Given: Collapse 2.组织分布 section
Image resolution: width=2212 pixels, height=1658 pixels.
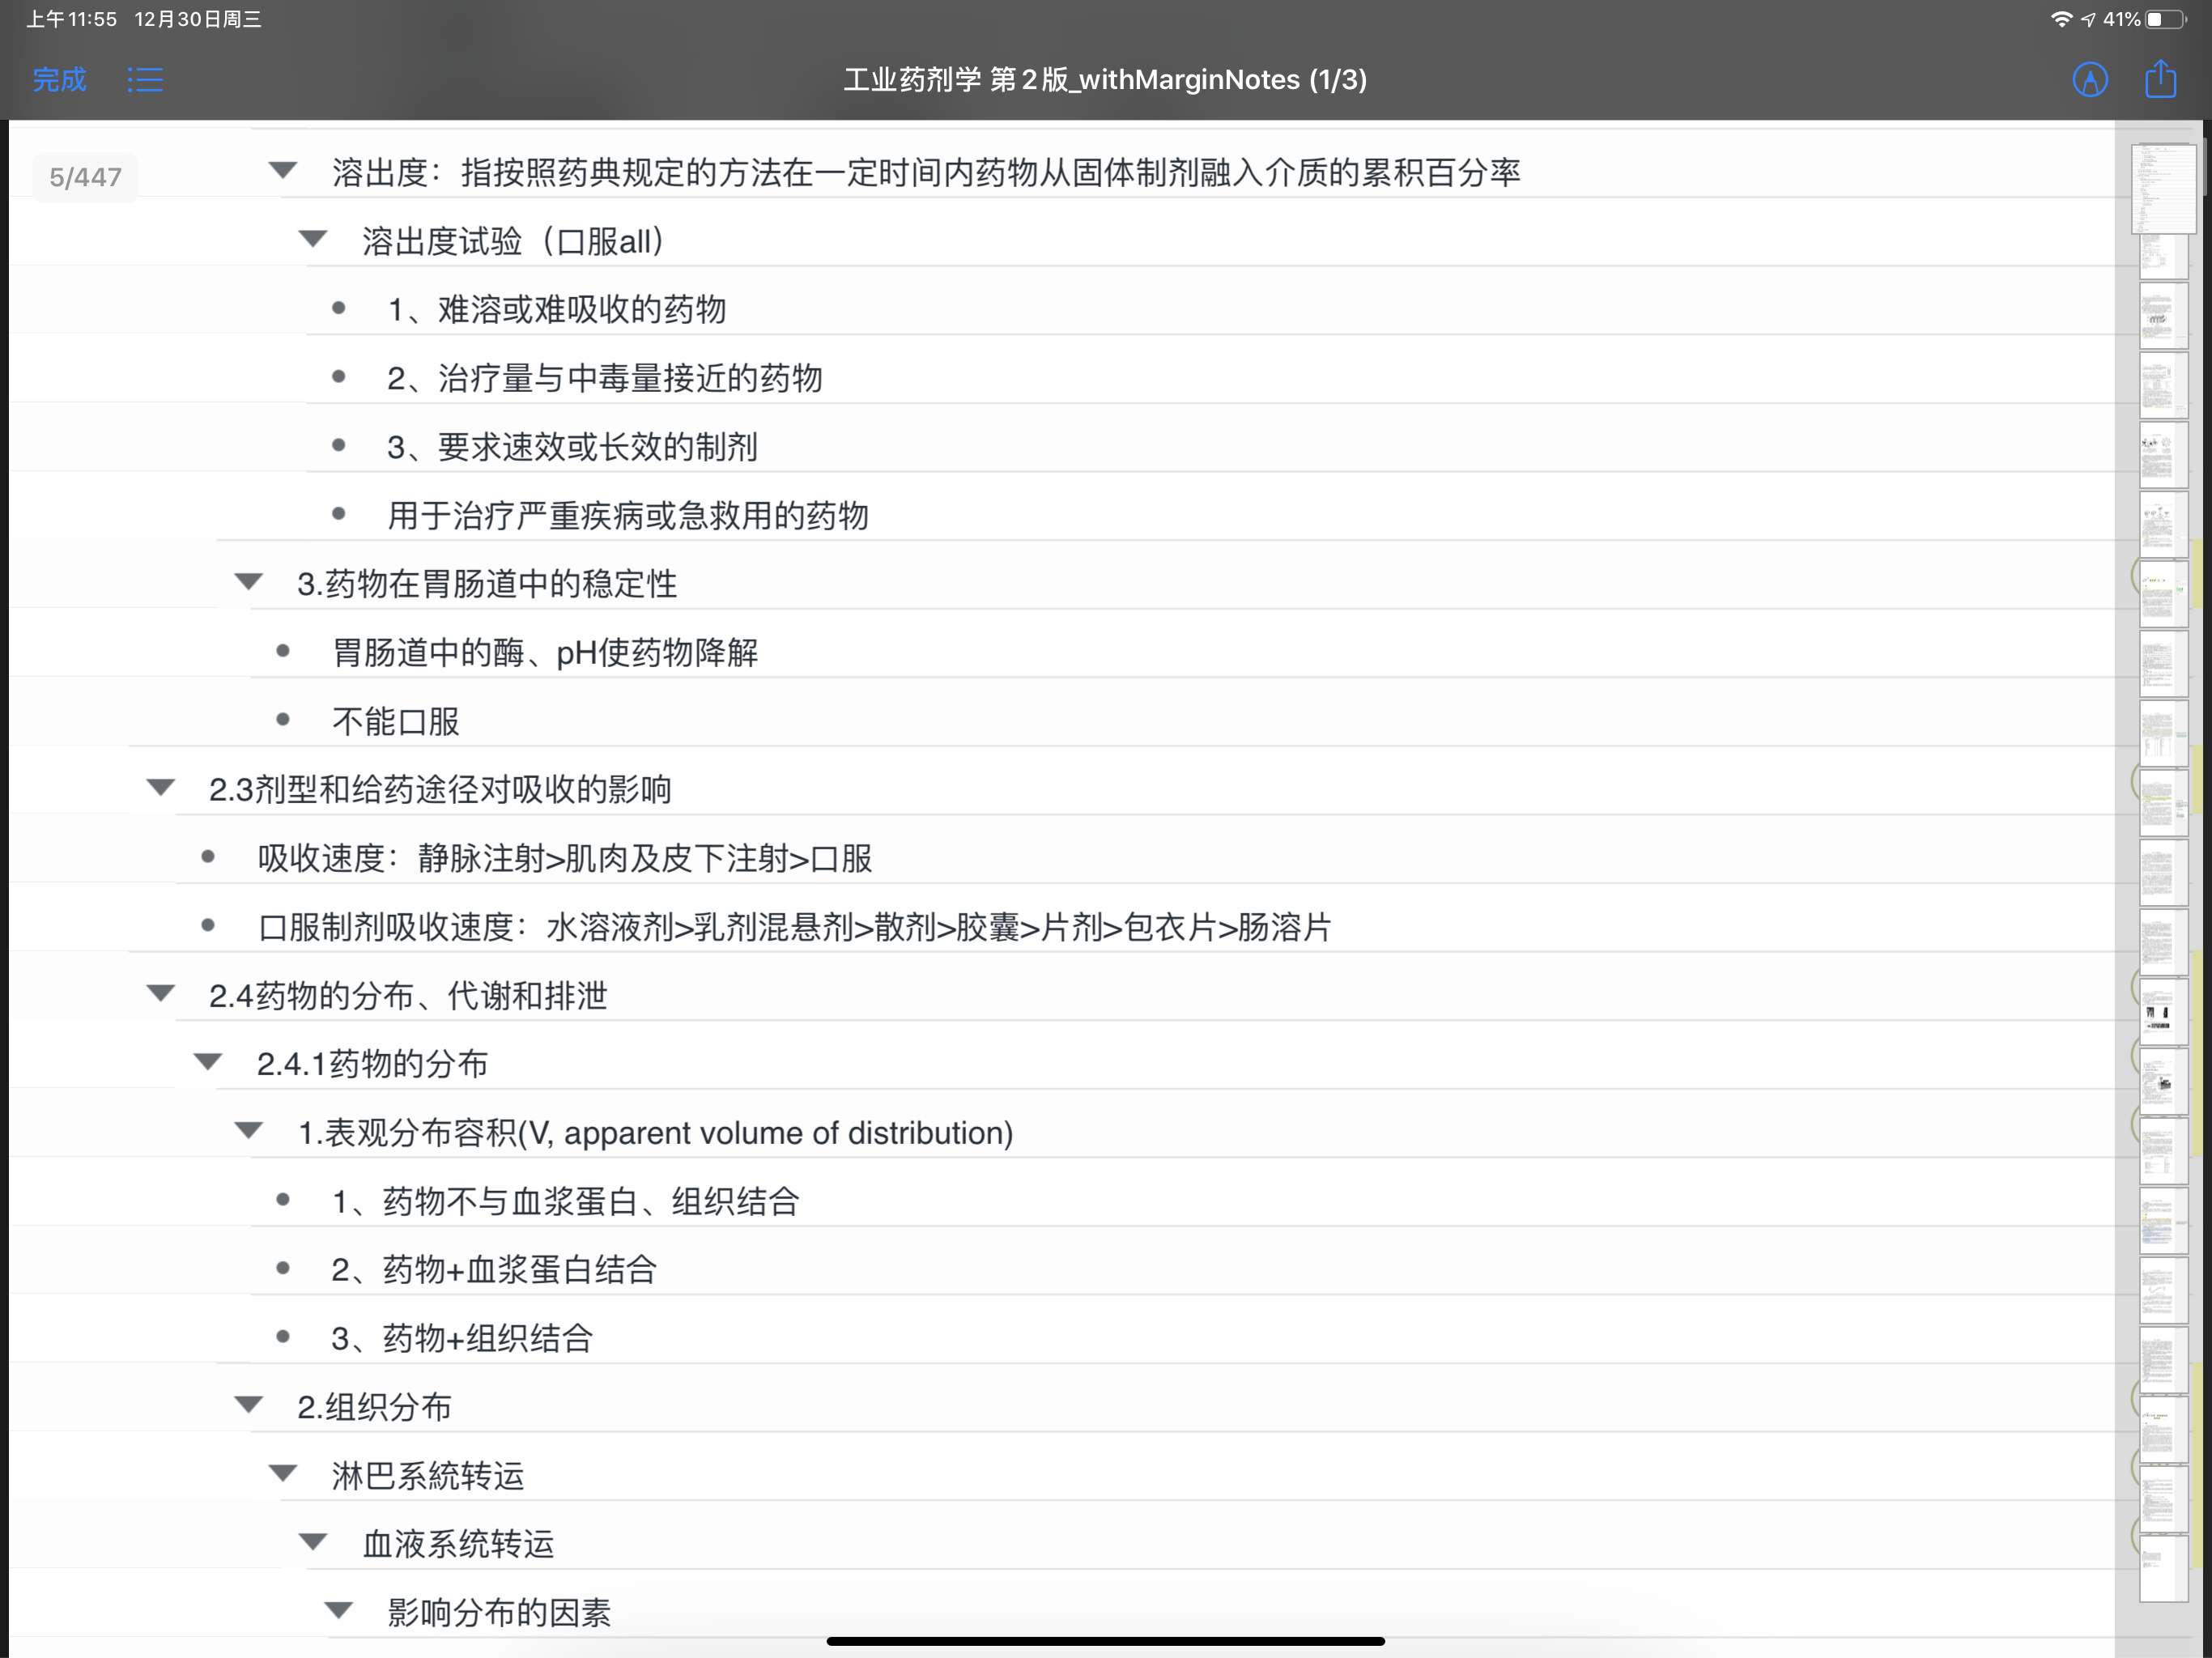Looking at the screenshot, I should click(x=248, y=1405).
